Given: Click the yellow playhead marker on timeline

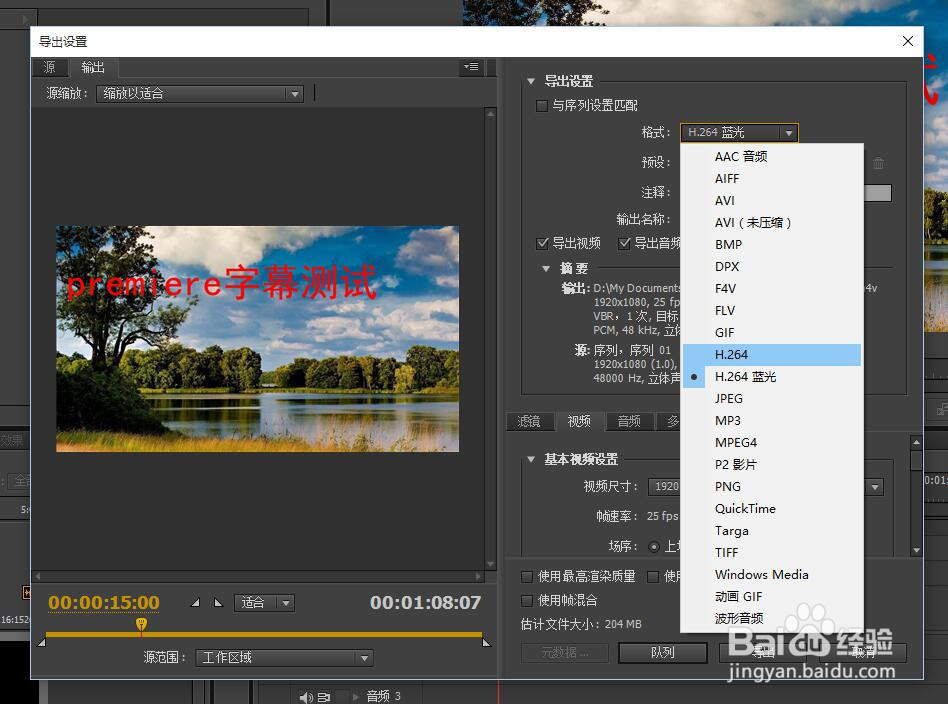Looking at the screenshot, I should (x=141, y=624).
